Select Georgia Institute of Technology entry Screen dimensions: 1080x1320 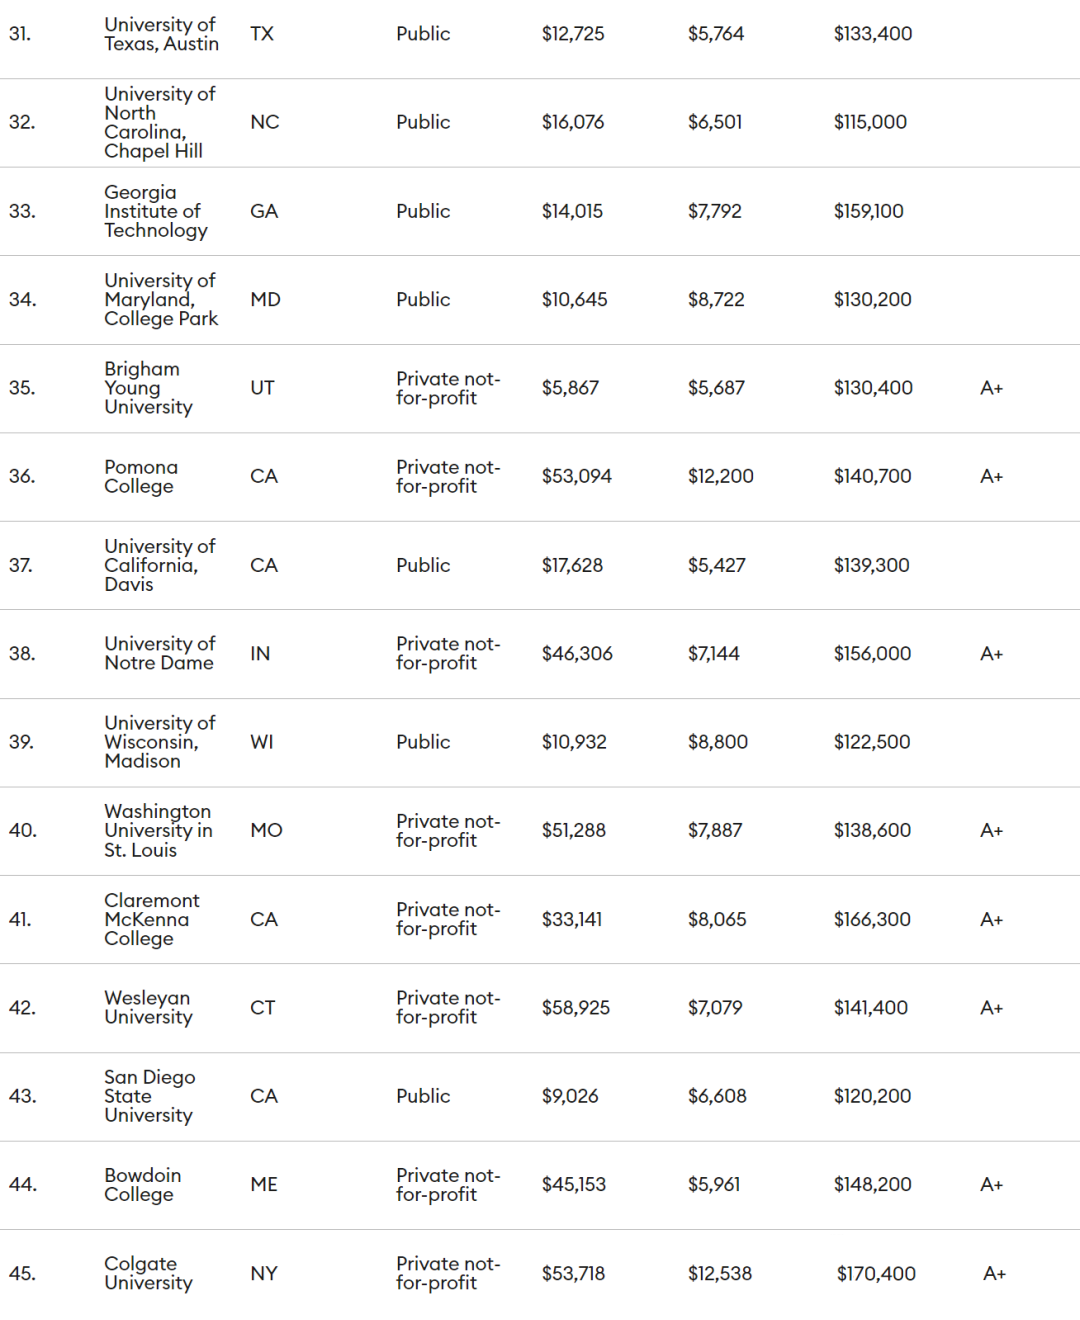pyautogui.click(x=155, y=211)
